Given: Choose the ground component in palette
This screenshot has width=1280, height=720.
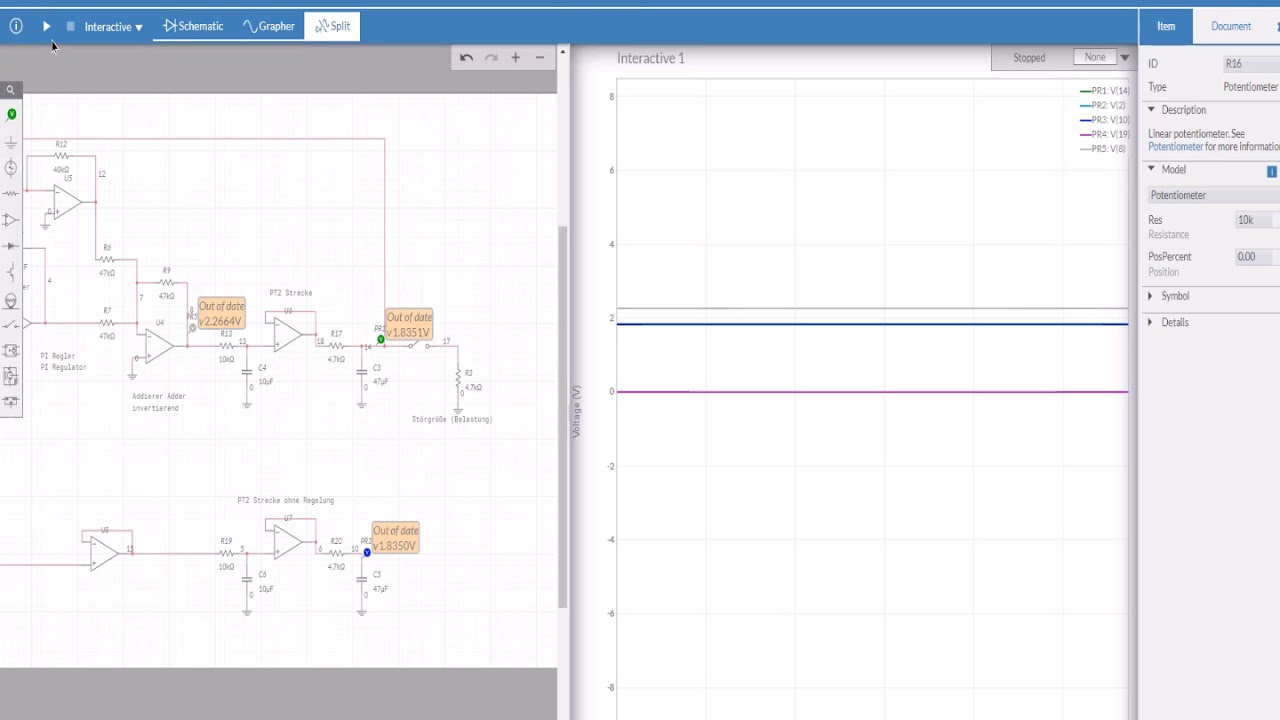Looking at the screenshot, I should point(11,142).
